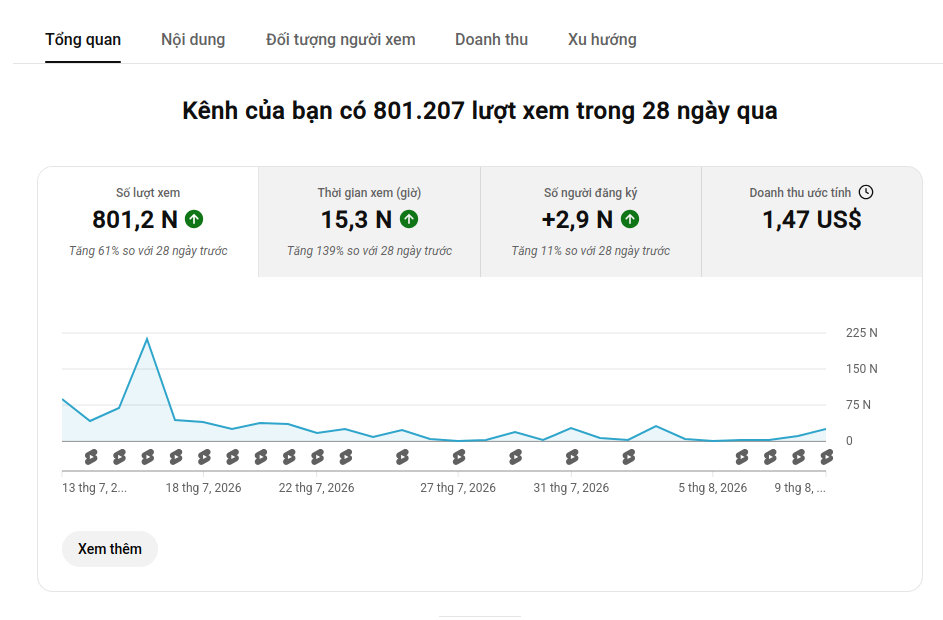Click the Shorts marker above 18 thg 7, 2026
The image size is (943, 620).
[204, 458]
